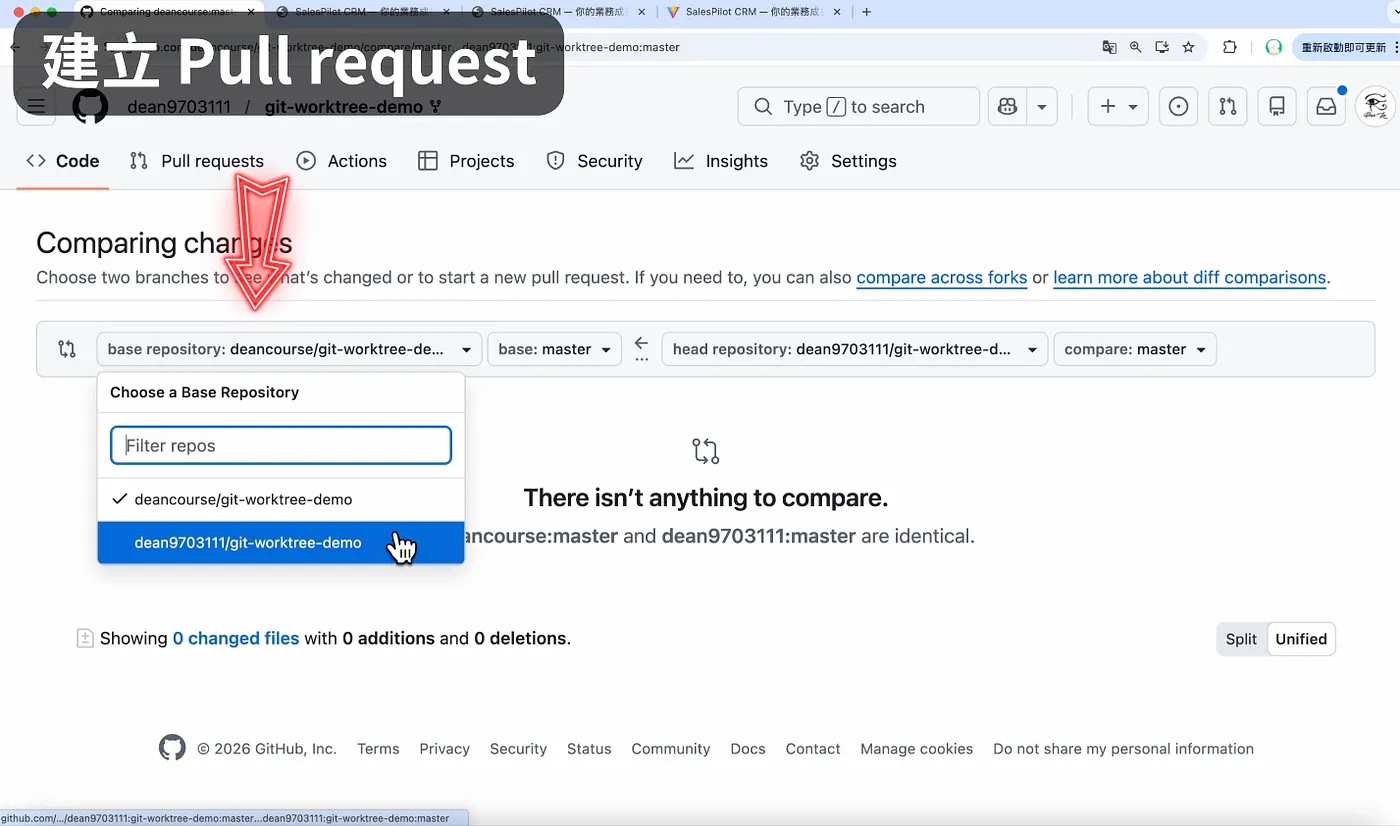Go to the Actions tab

click(342, 161)
